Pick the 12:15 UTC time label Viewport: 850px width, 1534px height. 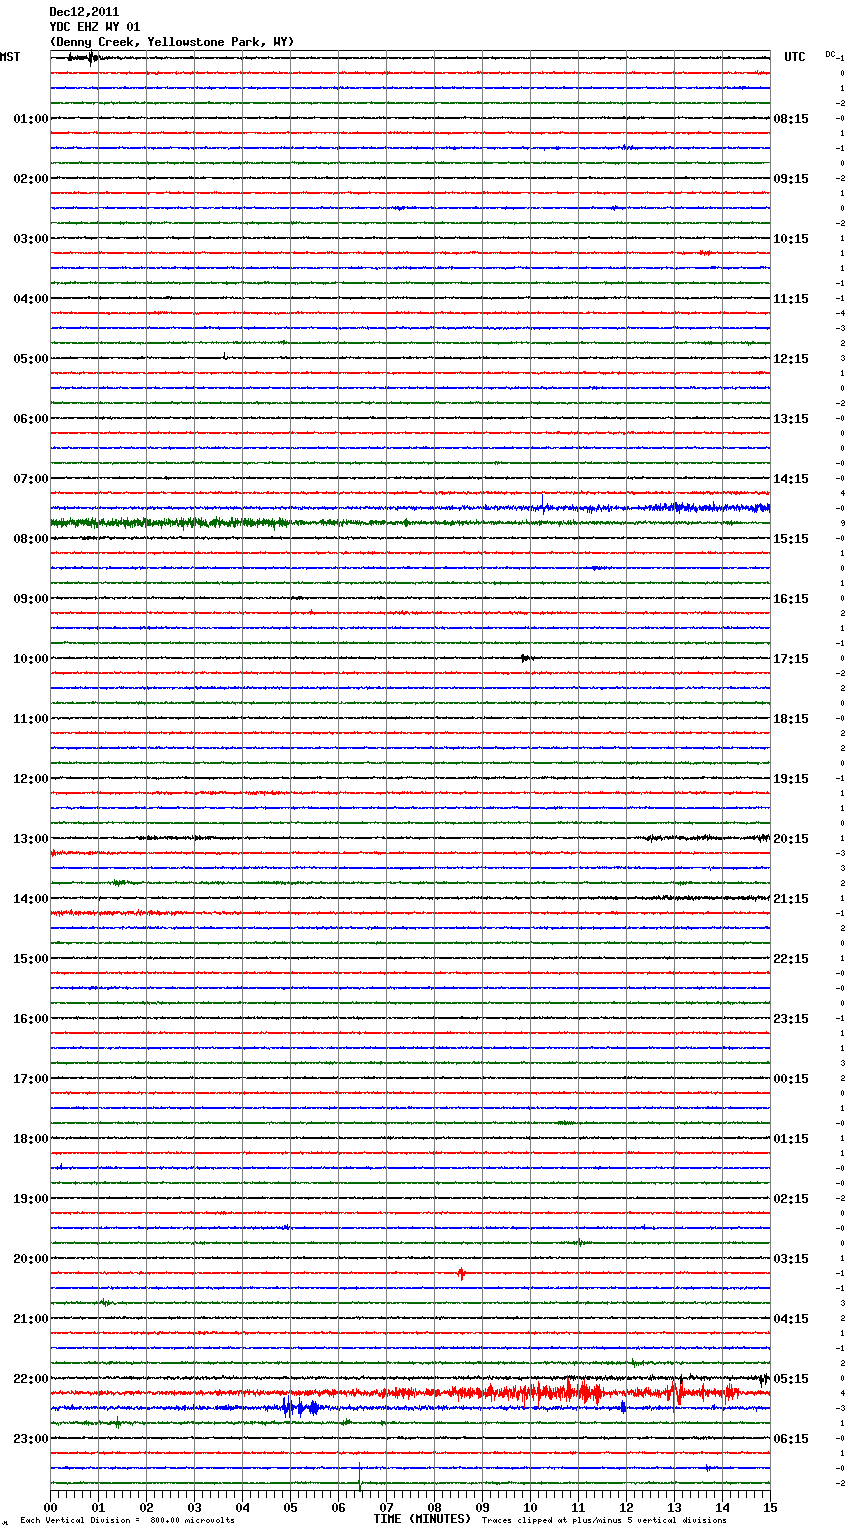pyautogui.click(x=791, y=359)
